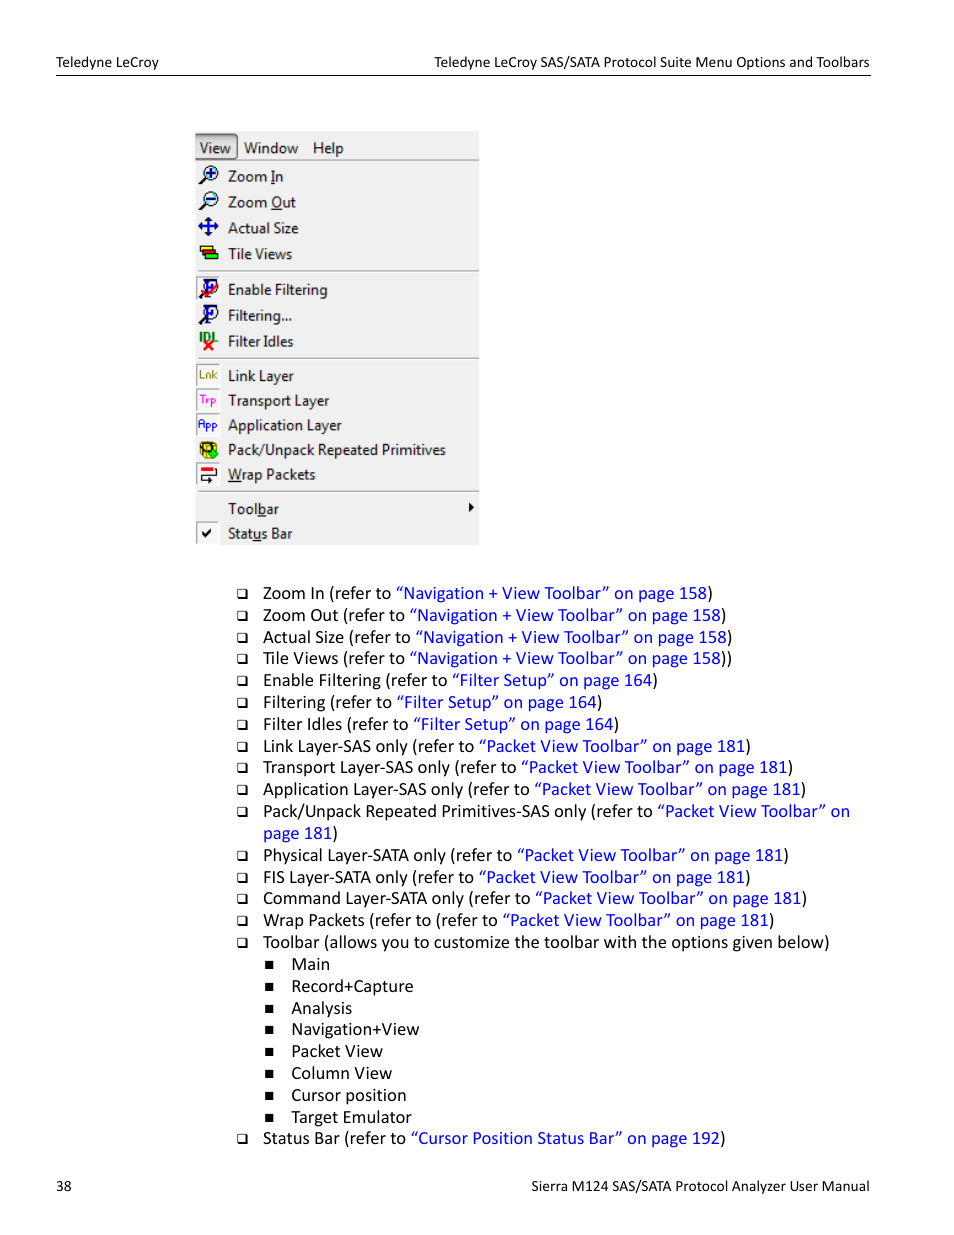
Task: Click the 'Analysis' bullet text
Action: click(x=321, y=1008)
